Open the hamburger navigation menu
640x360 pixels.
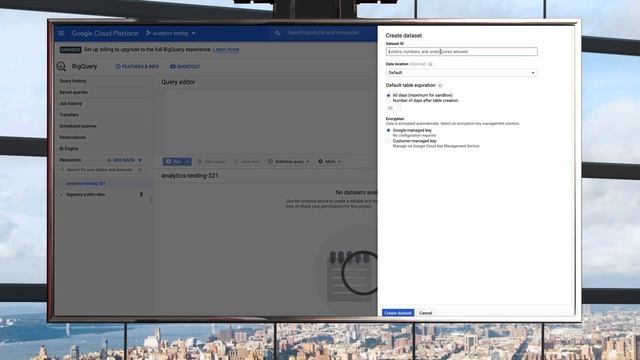(x=61, y=33)
